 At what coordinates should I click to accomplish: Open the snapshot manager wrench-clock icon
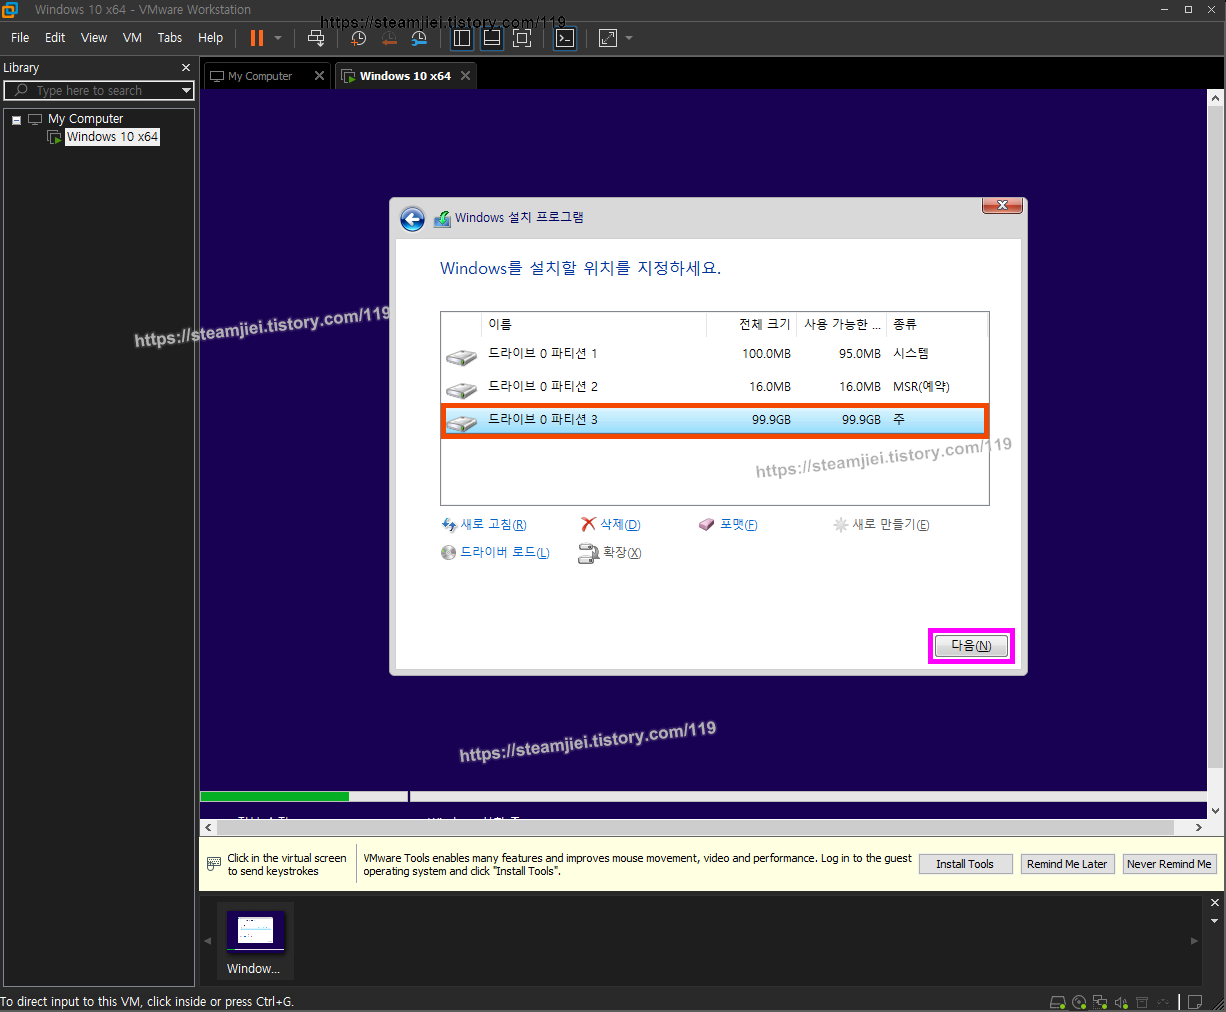point(419,38)
